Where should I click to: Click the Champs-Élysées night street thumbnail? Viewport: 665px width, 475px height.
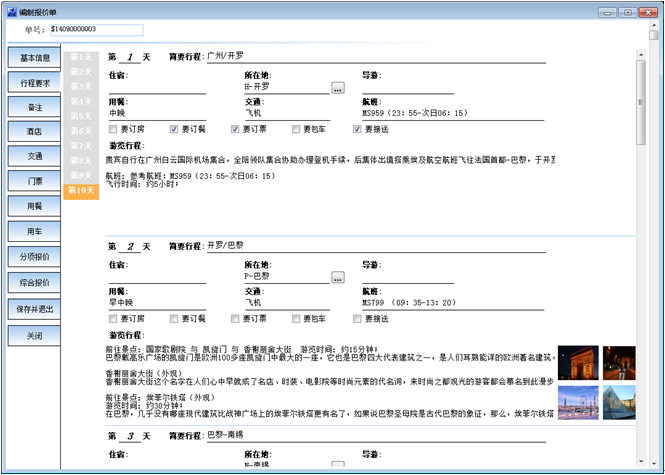pos(619,363)
